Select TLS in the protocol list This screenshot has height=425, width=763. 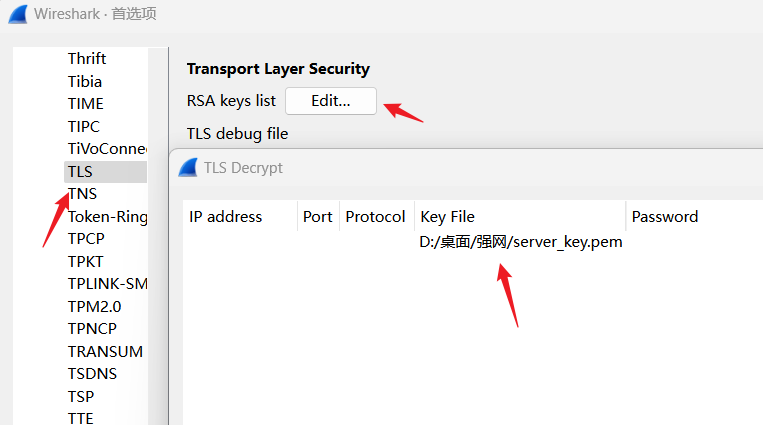coord(81,172)
